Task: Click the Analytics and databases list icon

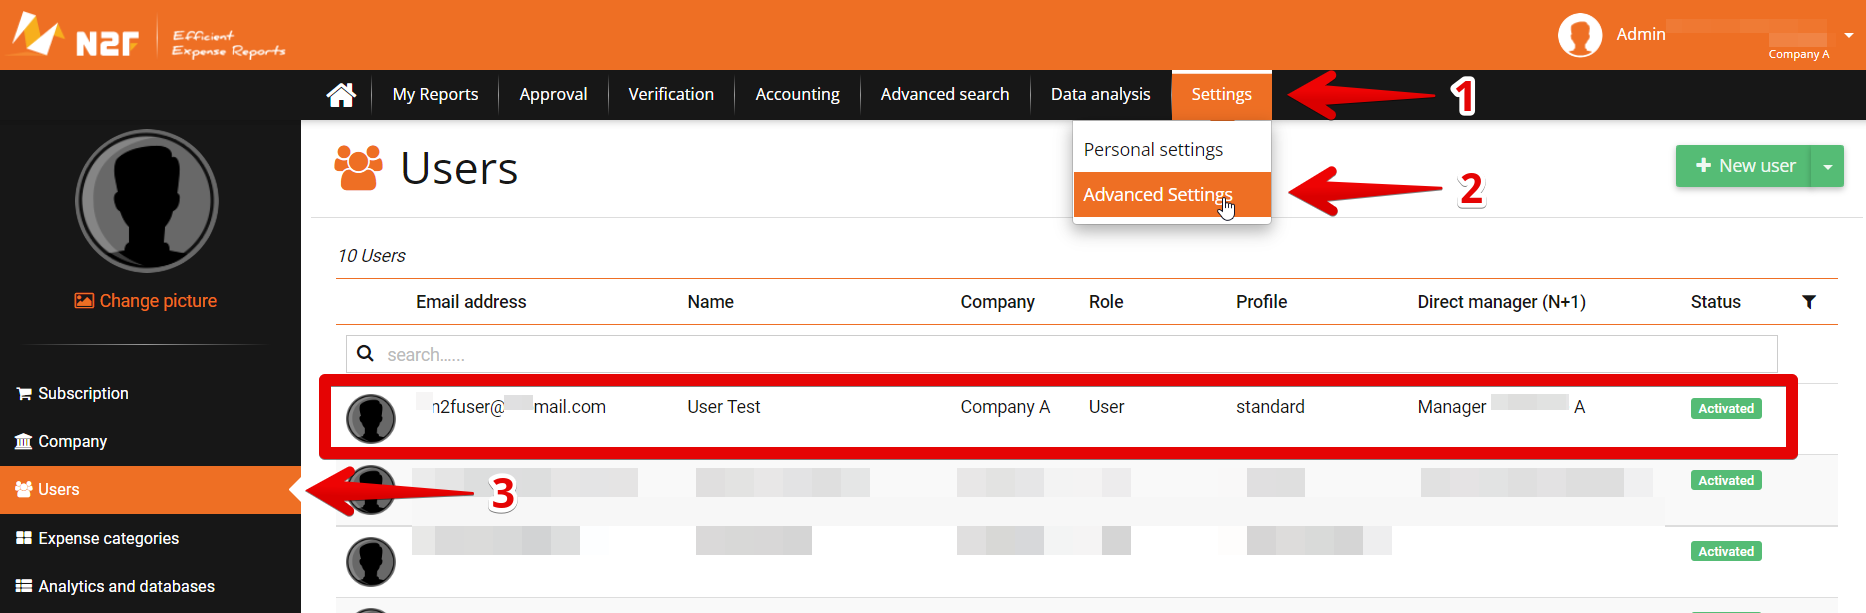Action: click(24, 586)
